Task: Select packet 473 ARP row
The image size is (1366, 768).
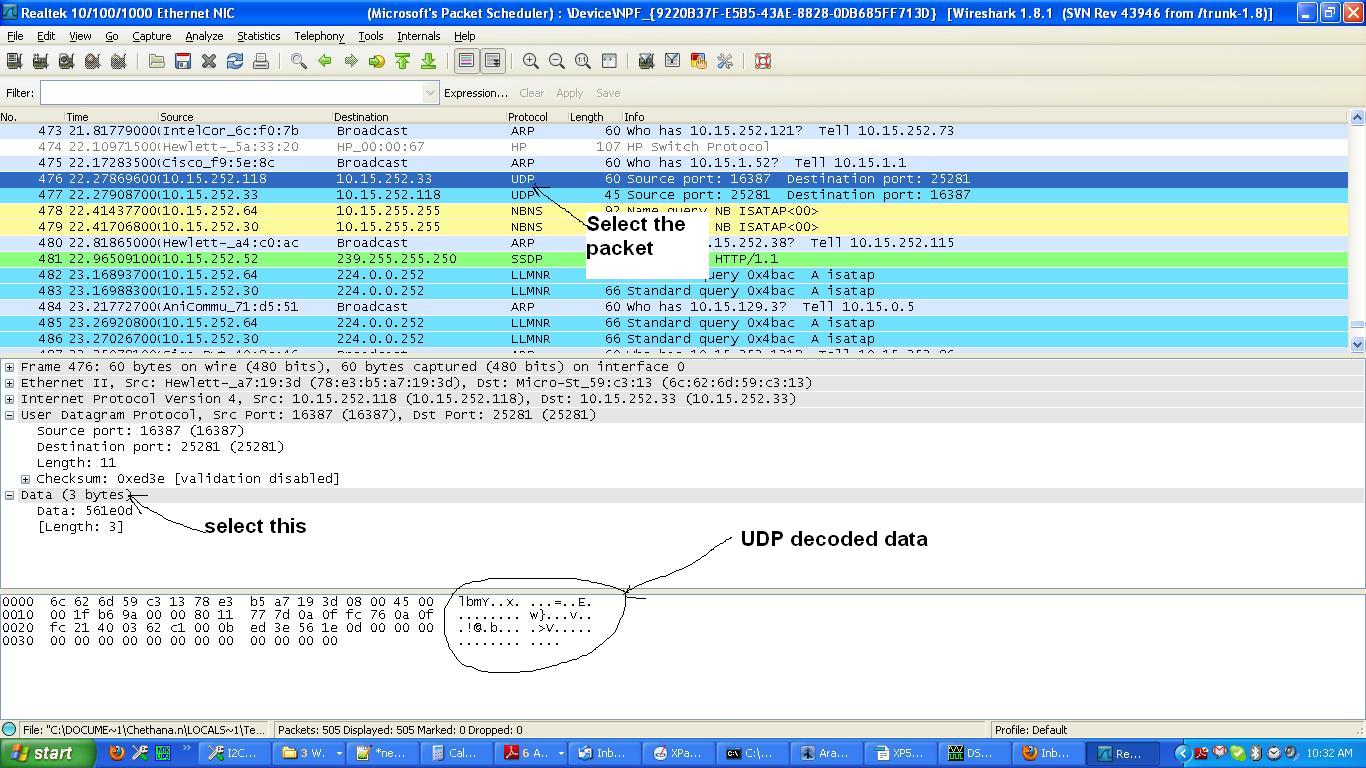Action: (x=674, y=131)
